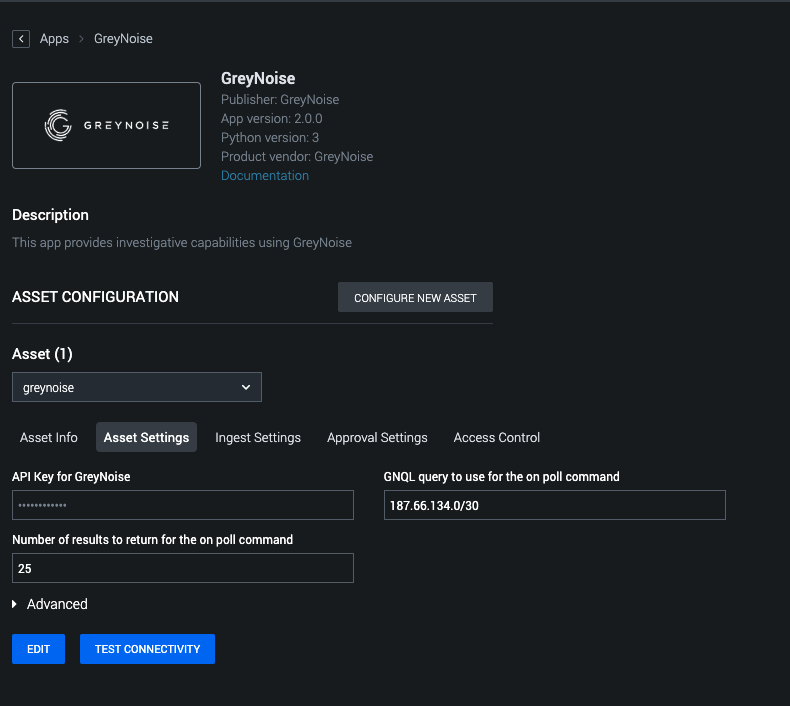Click the Description heading
This screenshot has width=790, height=706.
pos(50,215)
